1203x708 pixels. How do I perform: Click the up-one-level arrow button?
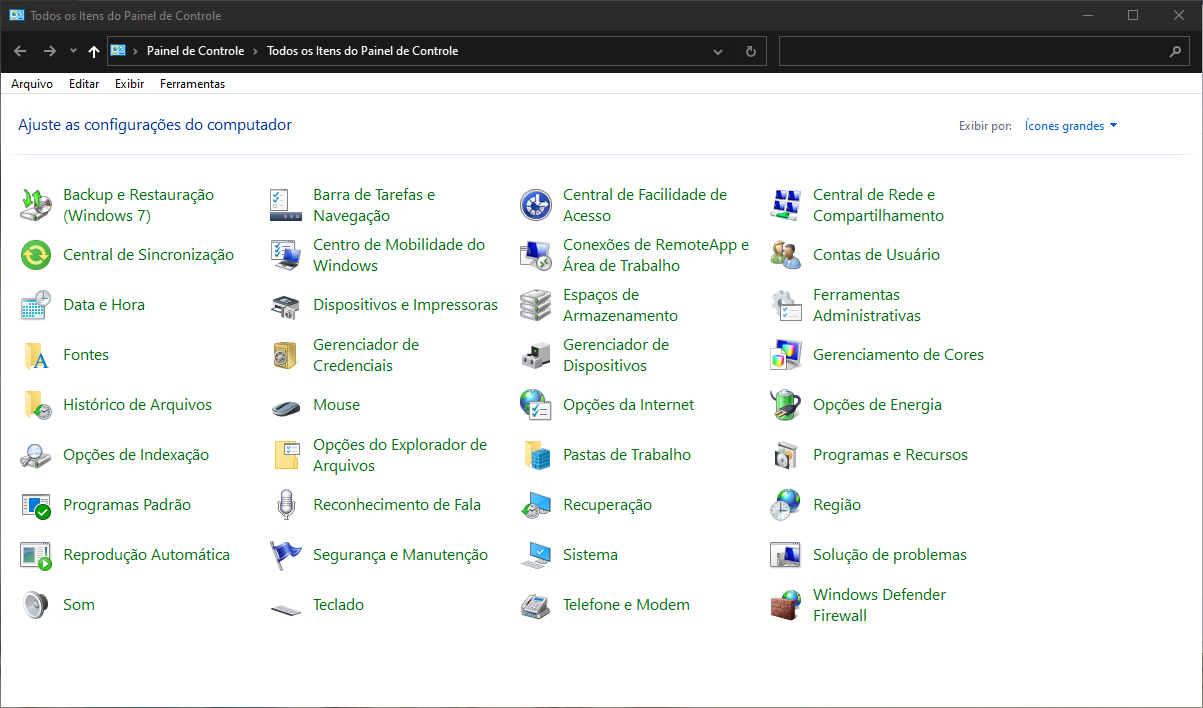pyautogui.click(x=94, y=50)
